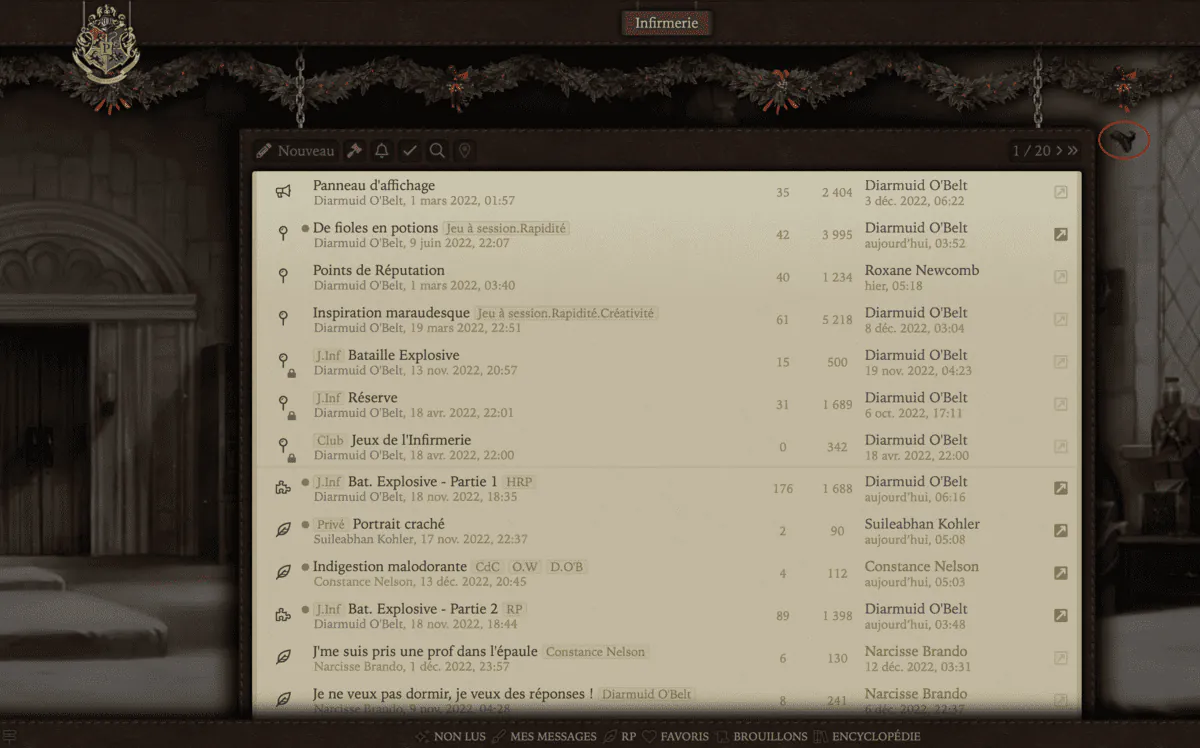Click puzzle icon of Bat. Explosive - Partie 1
1200x748 pixels.
click(283, 488)
